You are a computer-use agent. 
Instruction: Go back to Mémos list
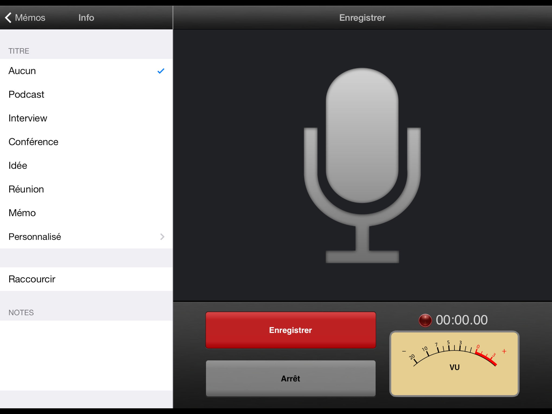tap(25, 18)
